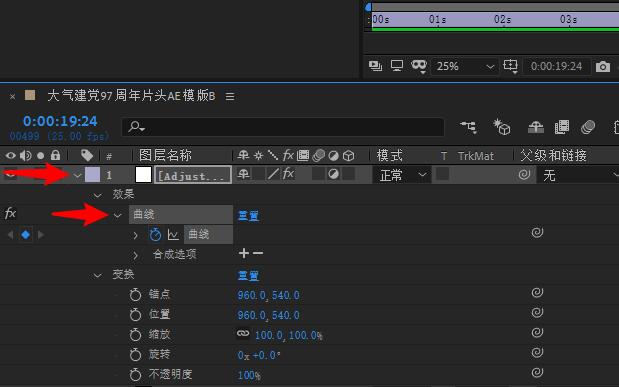This screenshot has width=619, height=387.
Task: Go to previous keyframe arrow
Action: pyautogui.click(x=11, y=235)
